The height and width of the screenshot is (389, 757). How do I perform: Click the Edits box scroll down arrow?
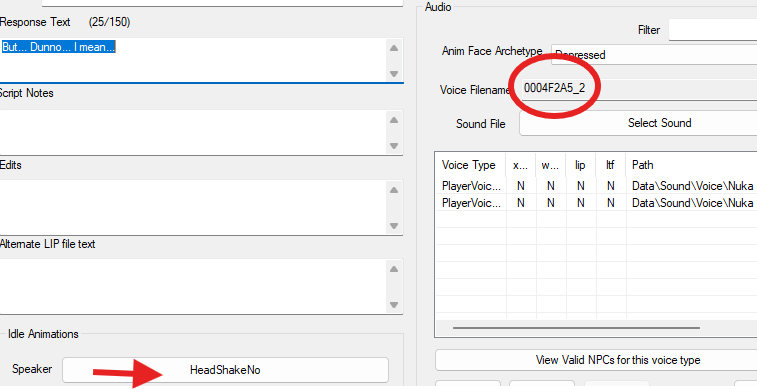(x=394, y=226)
